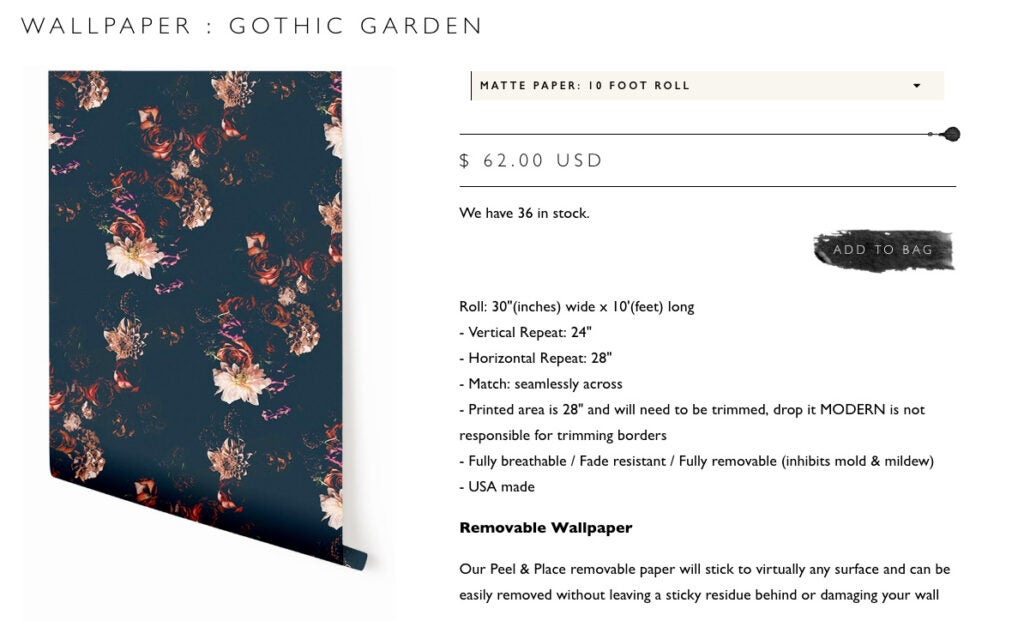Click the Horizontal Repeat: 28" line
Viewport: 1024px width, 621px height.
536,358
